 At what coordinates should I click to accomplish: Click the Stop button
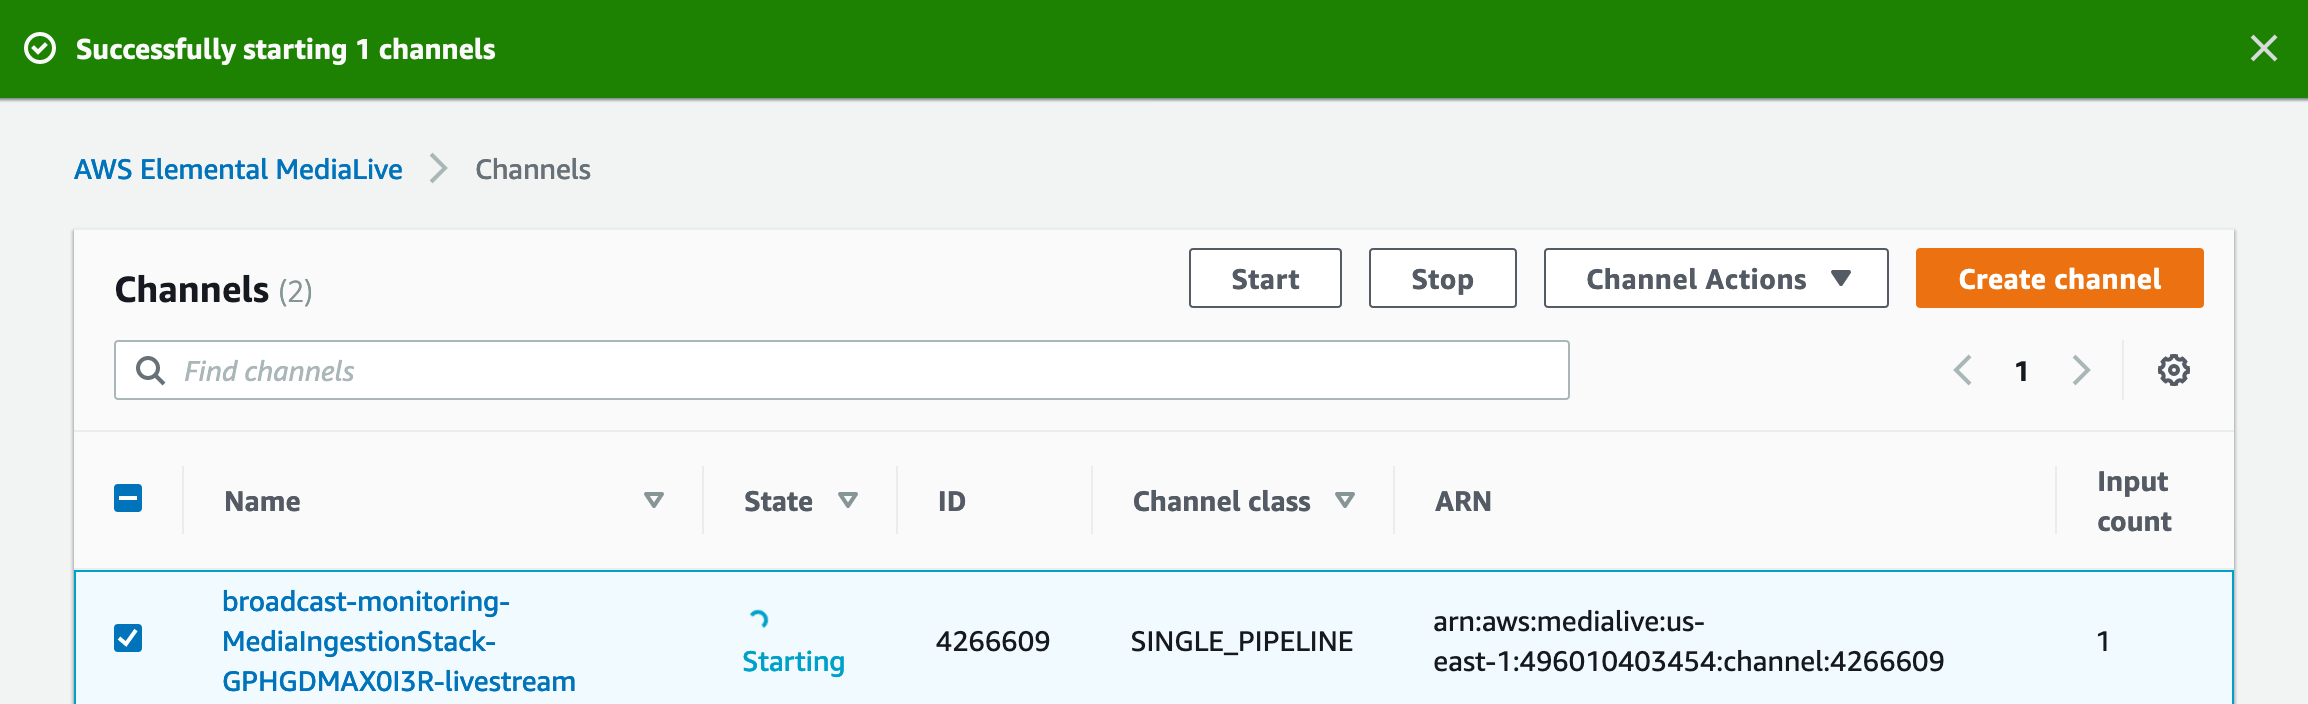tap(1442, 278)
